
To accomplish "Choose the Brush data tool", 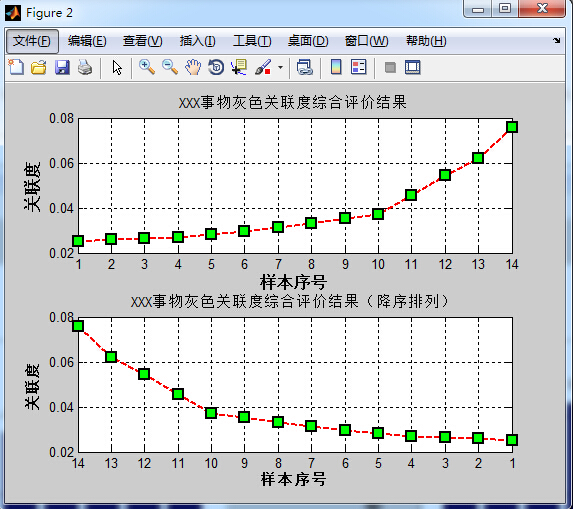I will point(263,68).
